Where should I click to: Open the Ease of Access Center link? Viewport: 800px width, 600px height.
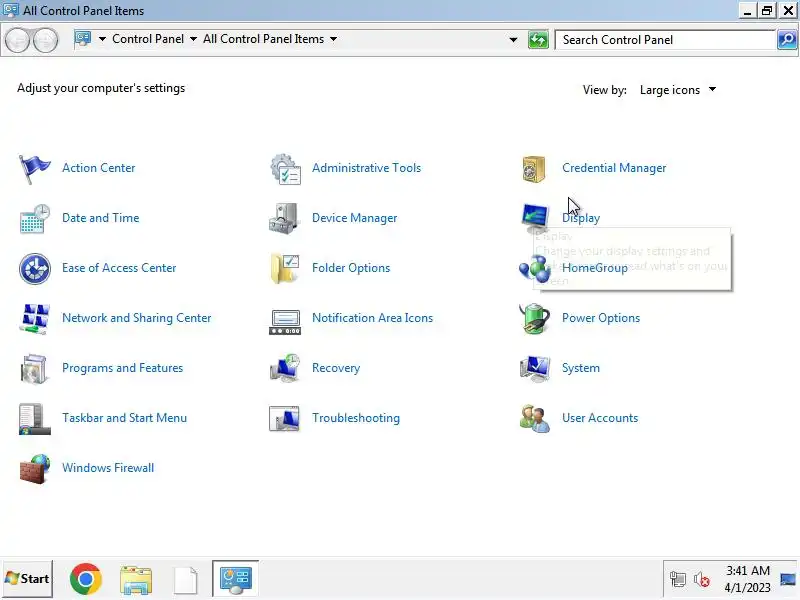[x=119, y=268]
